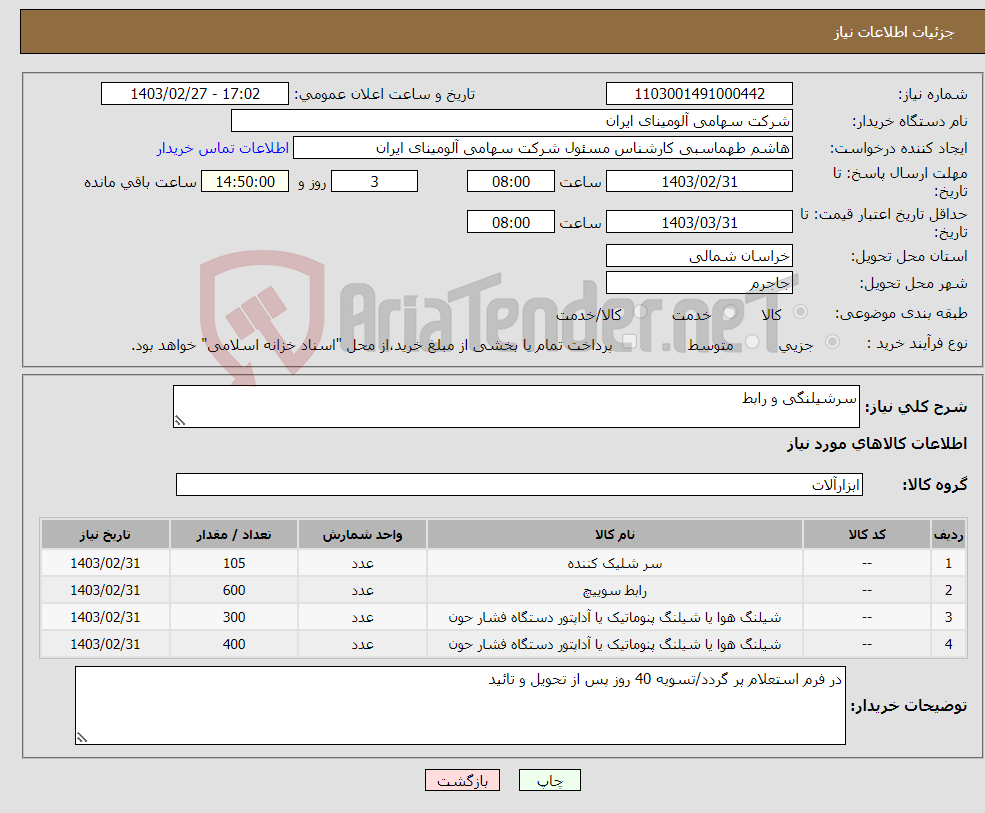Image resolution: width=985 pixels, height=813 pixels.
Task: Click the delivery city جاجرم field
Action: click(699, 283)
